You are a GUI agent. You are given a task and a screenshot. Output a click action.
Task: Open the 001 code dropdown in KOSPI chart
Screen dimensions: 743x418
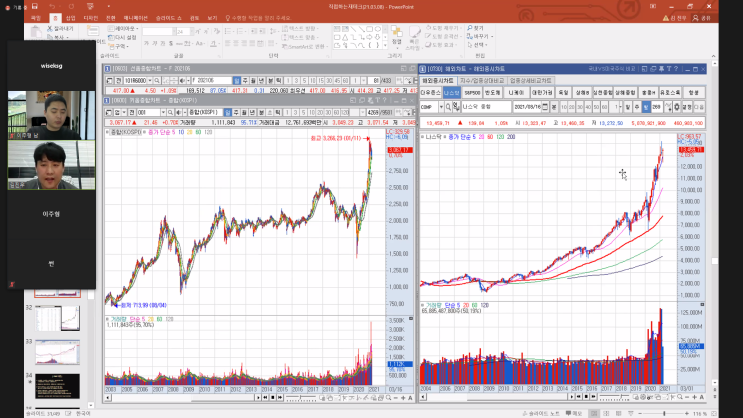pos(163,112)
